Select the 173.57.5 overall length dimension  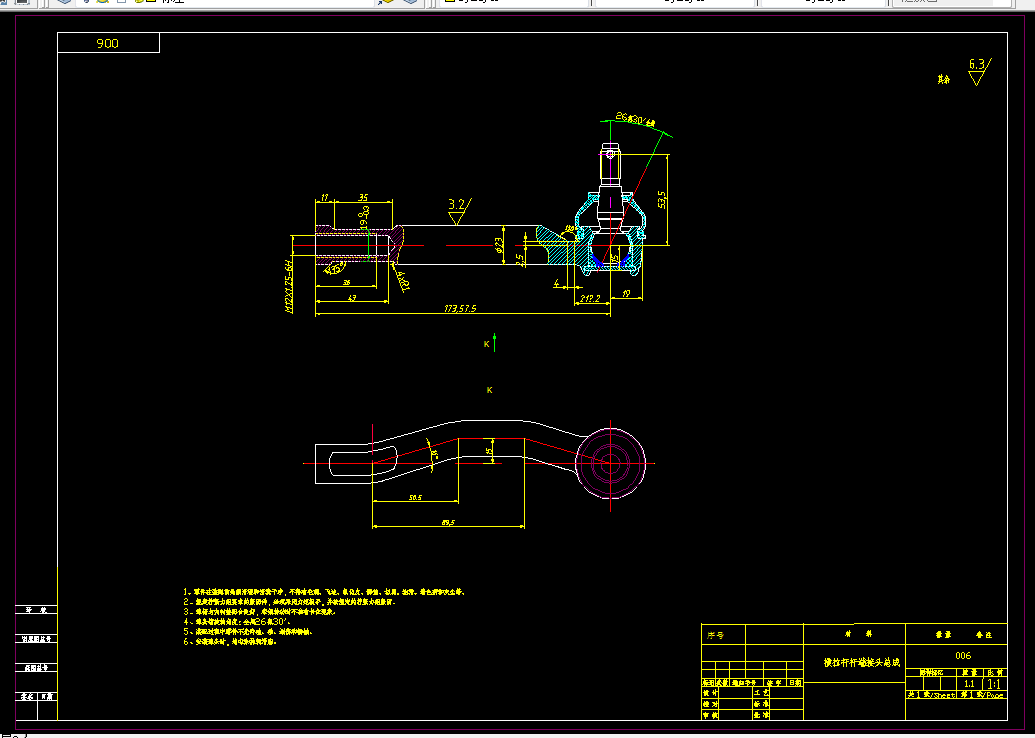click(x=460, y=308)
